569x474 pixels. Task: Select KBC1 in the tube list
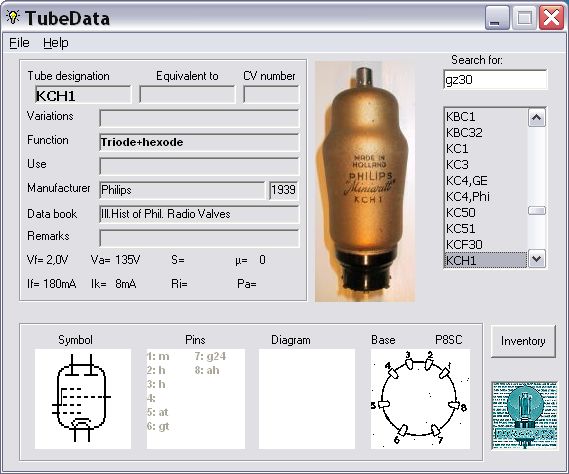(486, 117)
